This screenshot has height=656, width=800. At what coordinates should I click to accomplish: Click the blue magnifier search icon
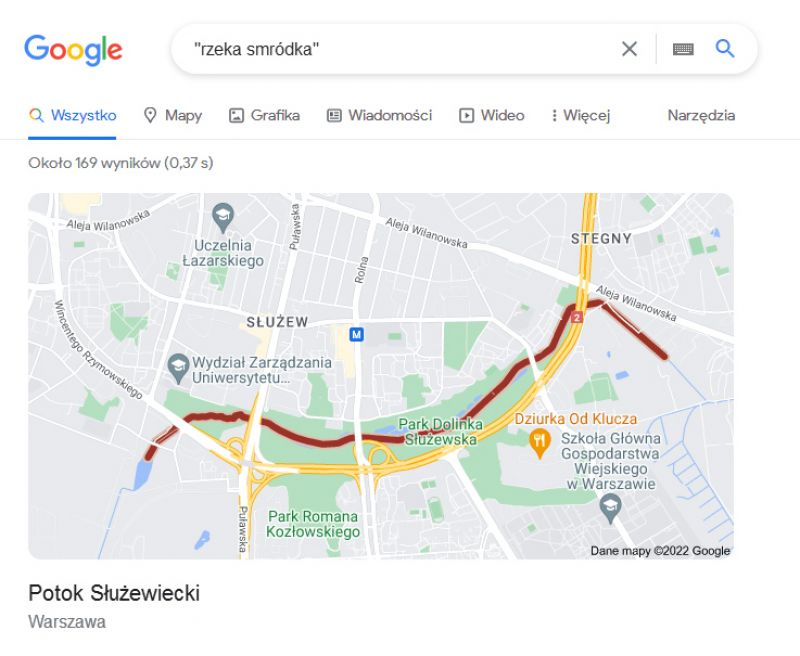coord(724,49)
